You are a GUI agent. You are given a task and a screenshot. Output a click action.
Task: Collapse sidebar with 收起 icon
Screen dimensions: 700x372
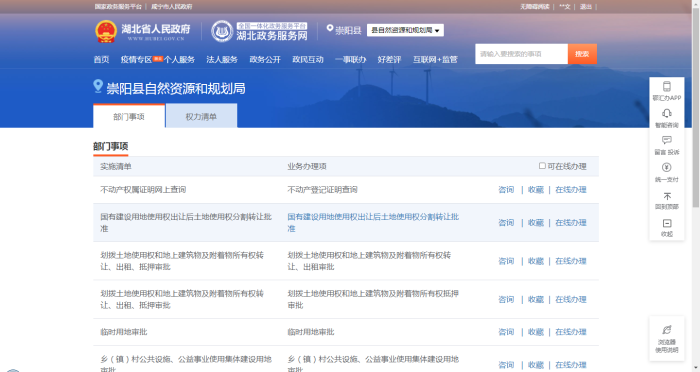[x=667, y=223]
